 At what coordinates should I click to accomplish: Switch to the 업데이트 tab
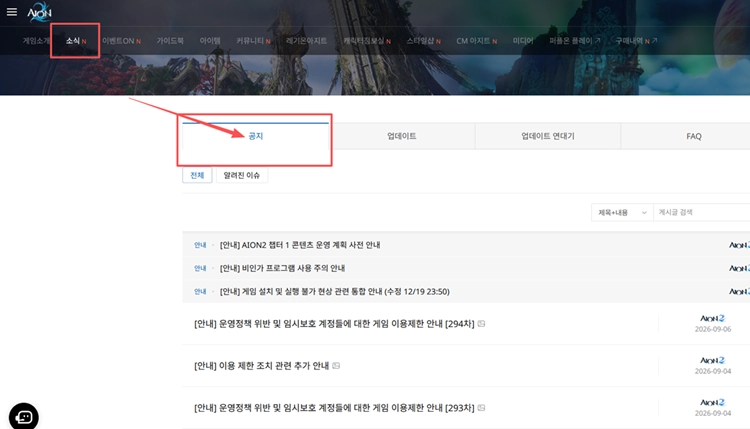[402, 136]
